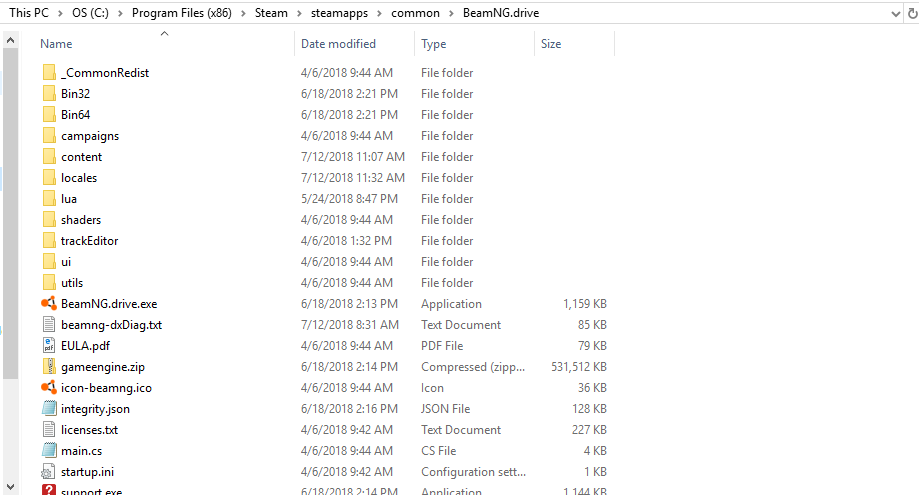Click the trackEditor folder icon

[49, 241]
